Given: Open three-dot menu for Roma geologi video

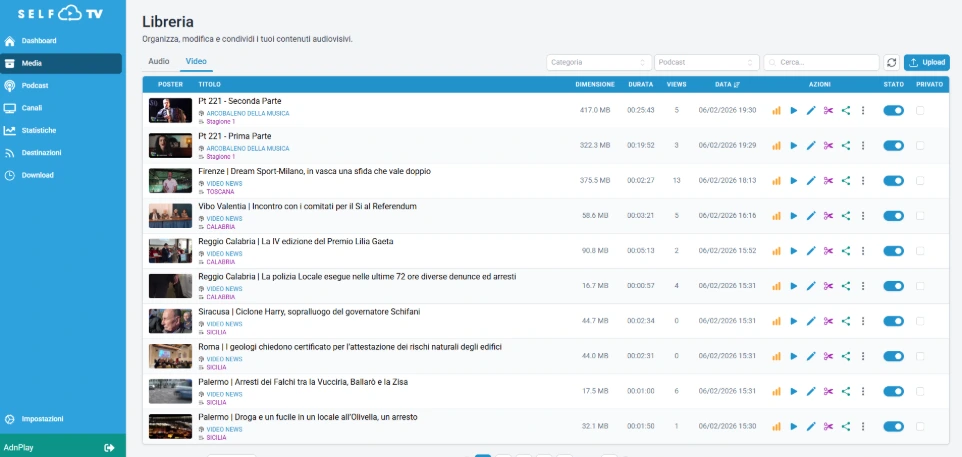Looking at the screenshot, I should (x=863, y=355).
